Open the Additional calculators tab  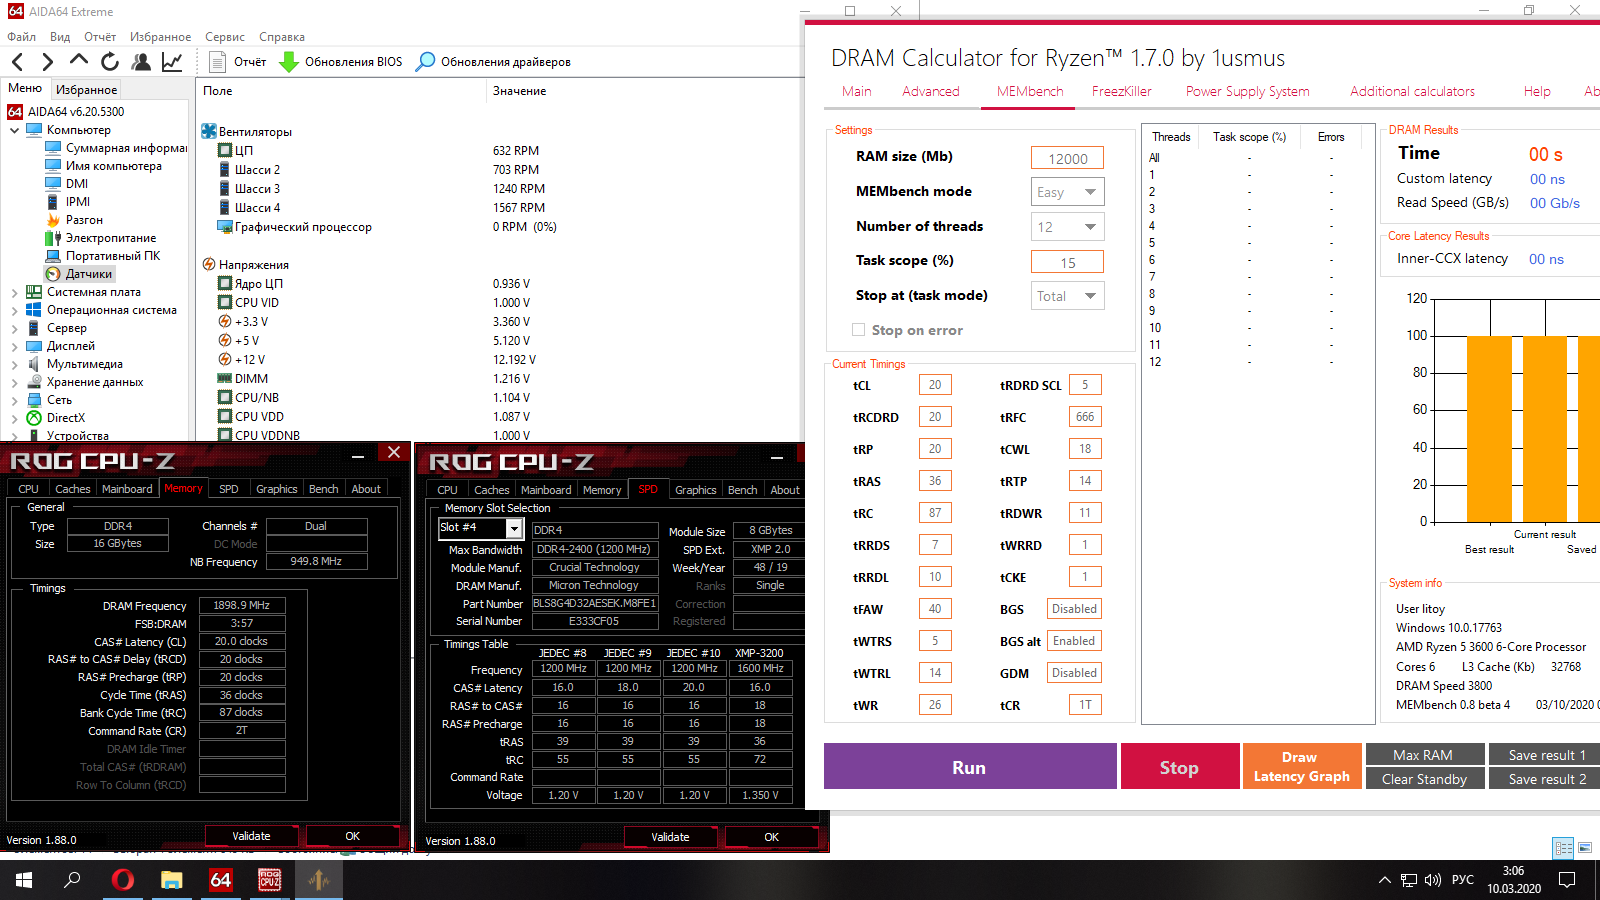click(x=1412, y=91)
